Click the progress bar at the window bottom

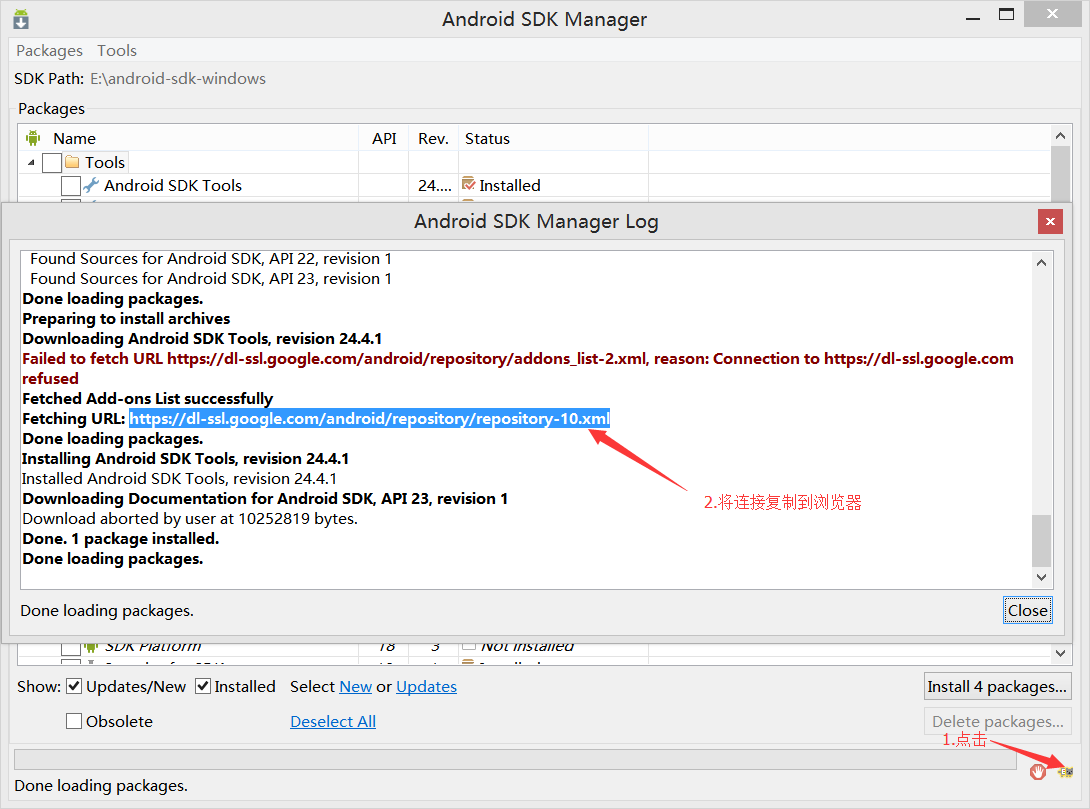coord(515,759)
